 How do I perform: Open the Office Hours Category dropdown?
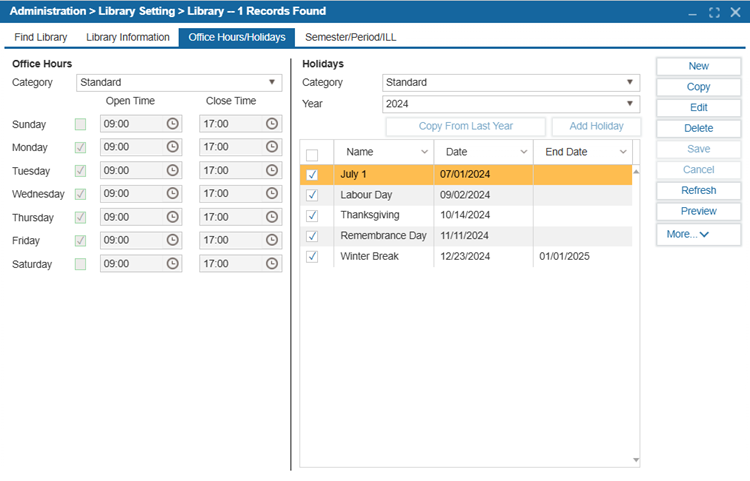point(179,82)
